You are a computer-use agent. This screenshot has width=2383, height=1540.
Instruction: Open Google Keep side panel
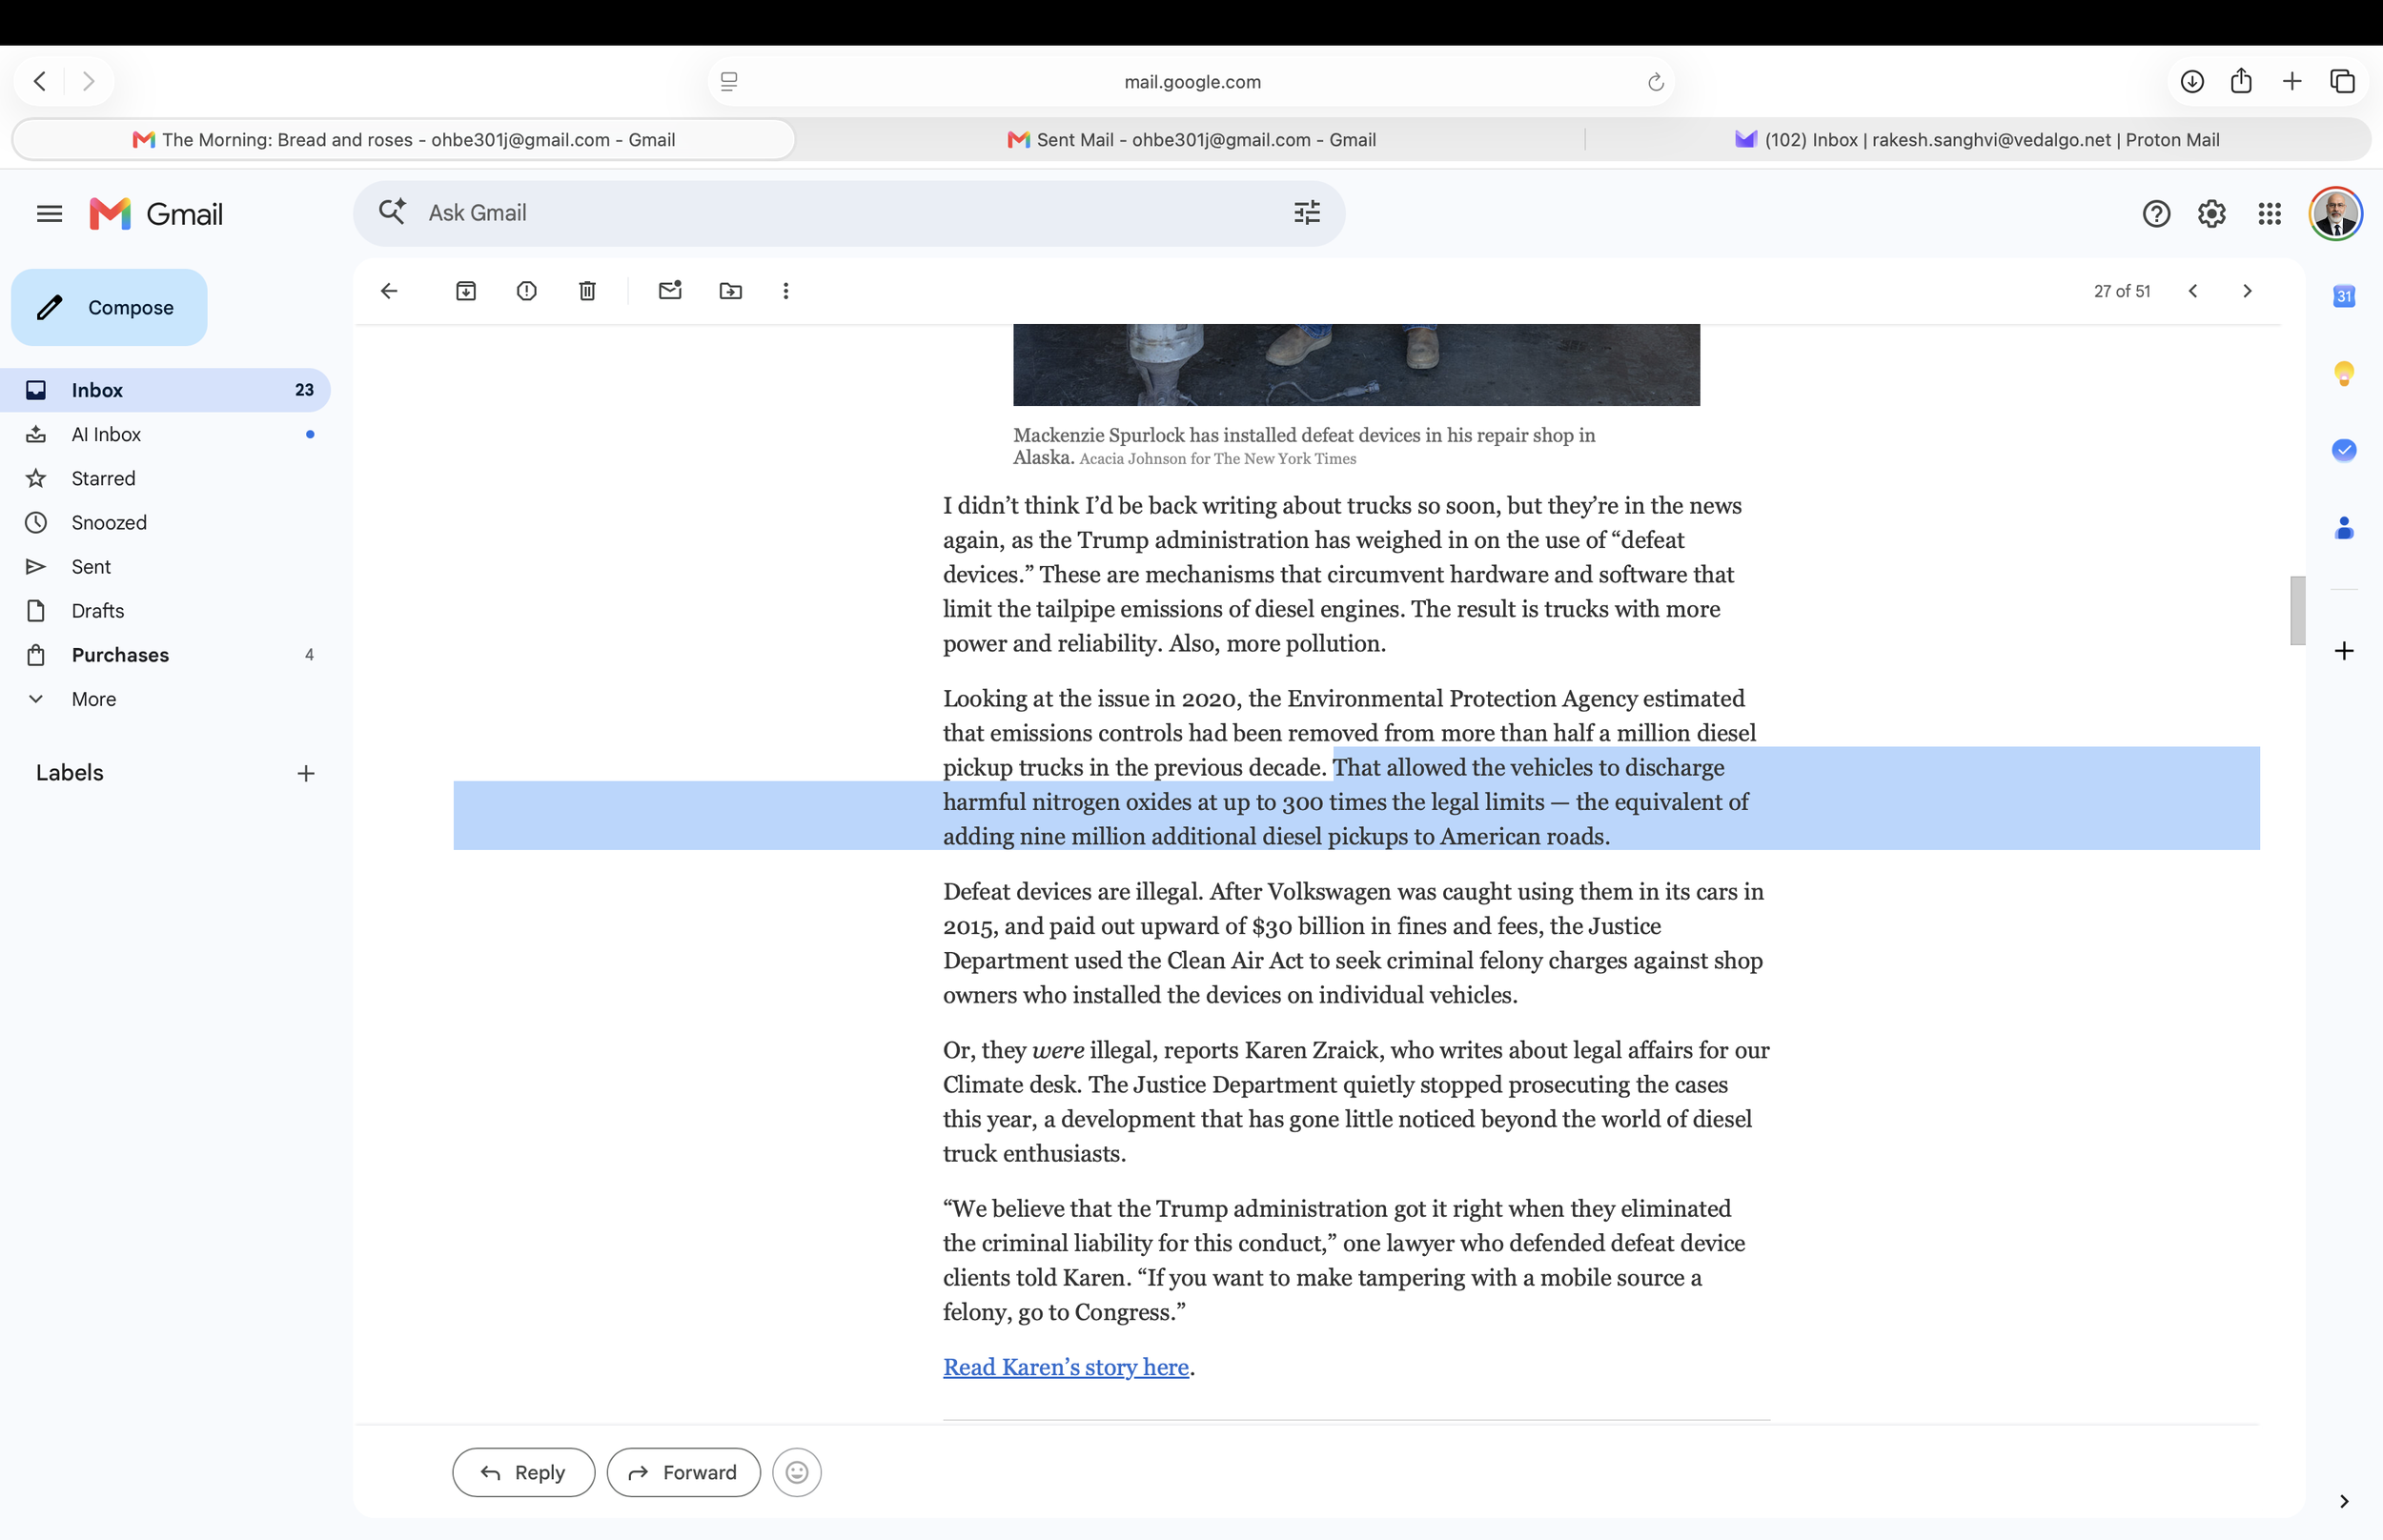click(2344, 374)
